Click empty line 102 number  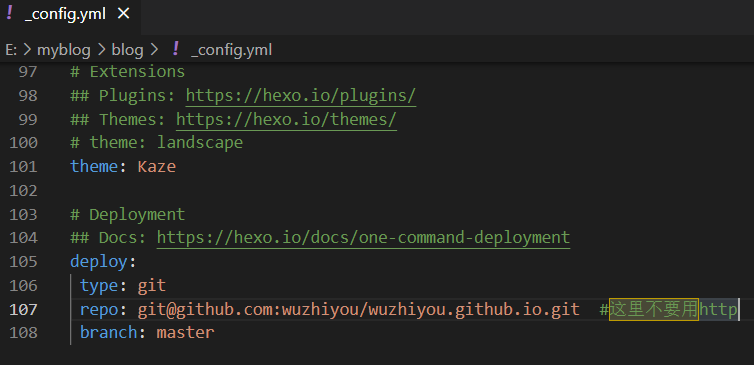click(23, 190)
